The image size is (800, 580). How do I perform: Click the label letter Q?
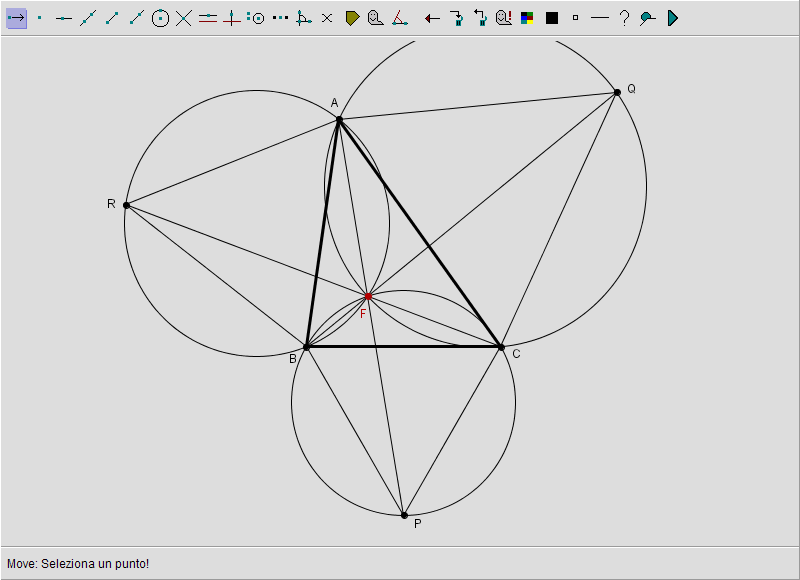point(632,89)
